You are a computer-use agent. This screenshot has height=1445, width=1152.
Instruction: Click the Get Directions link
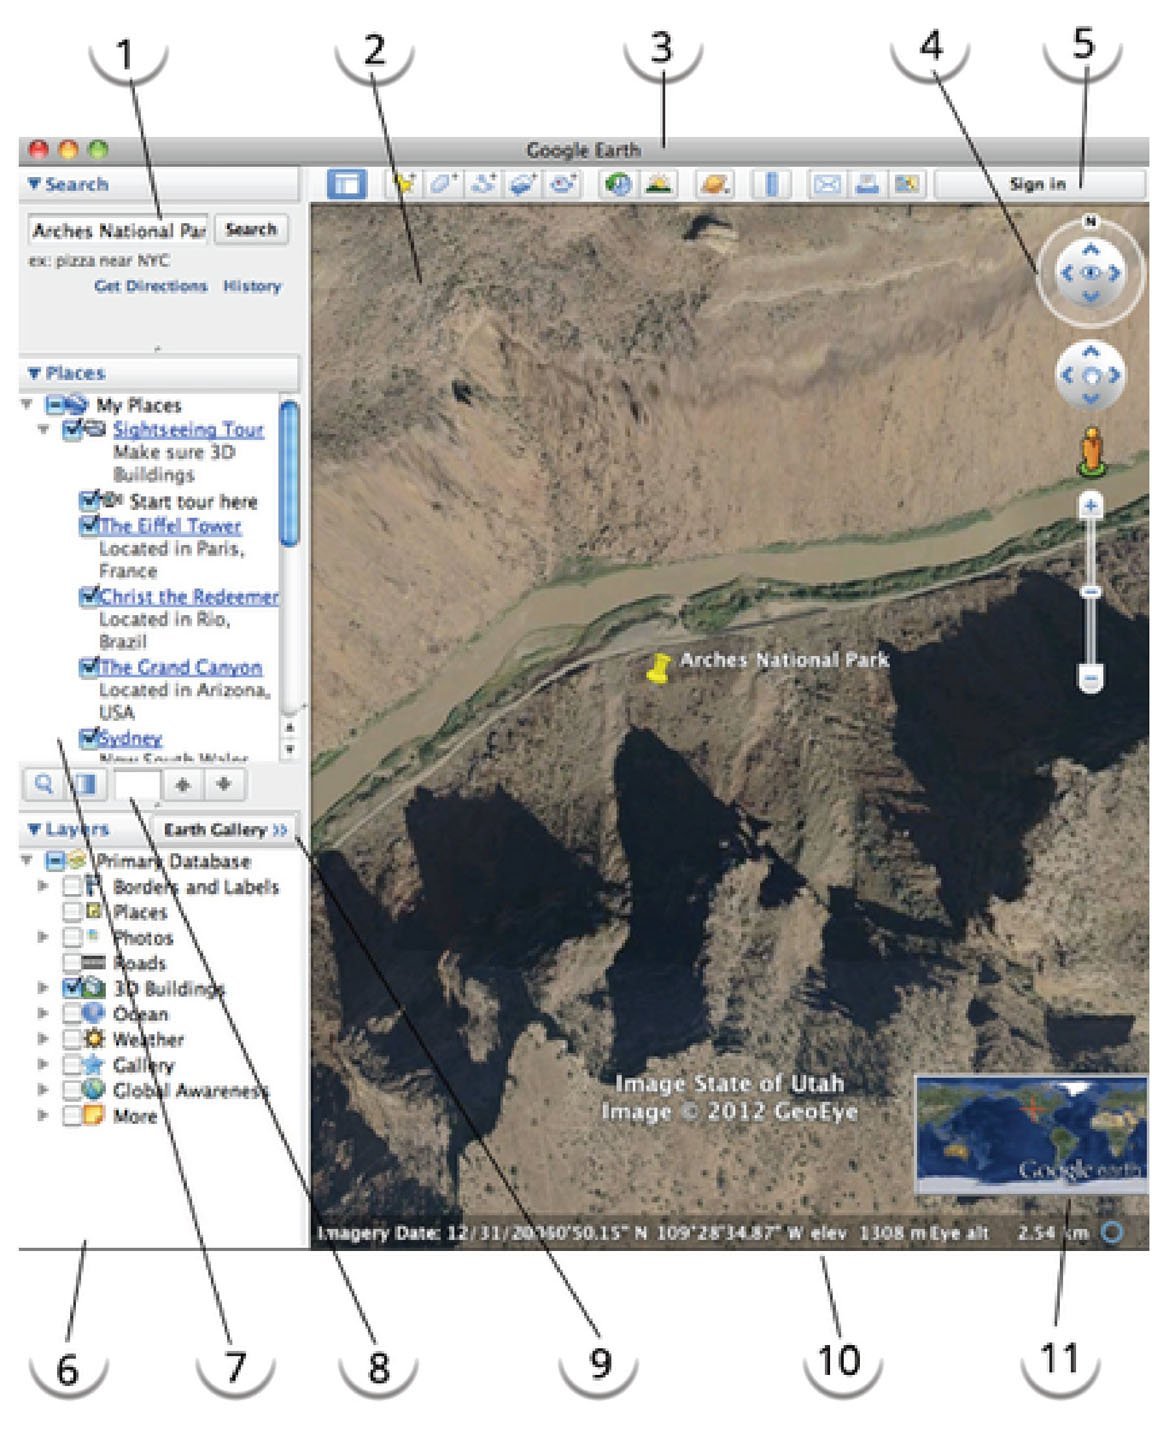point(150,286)
